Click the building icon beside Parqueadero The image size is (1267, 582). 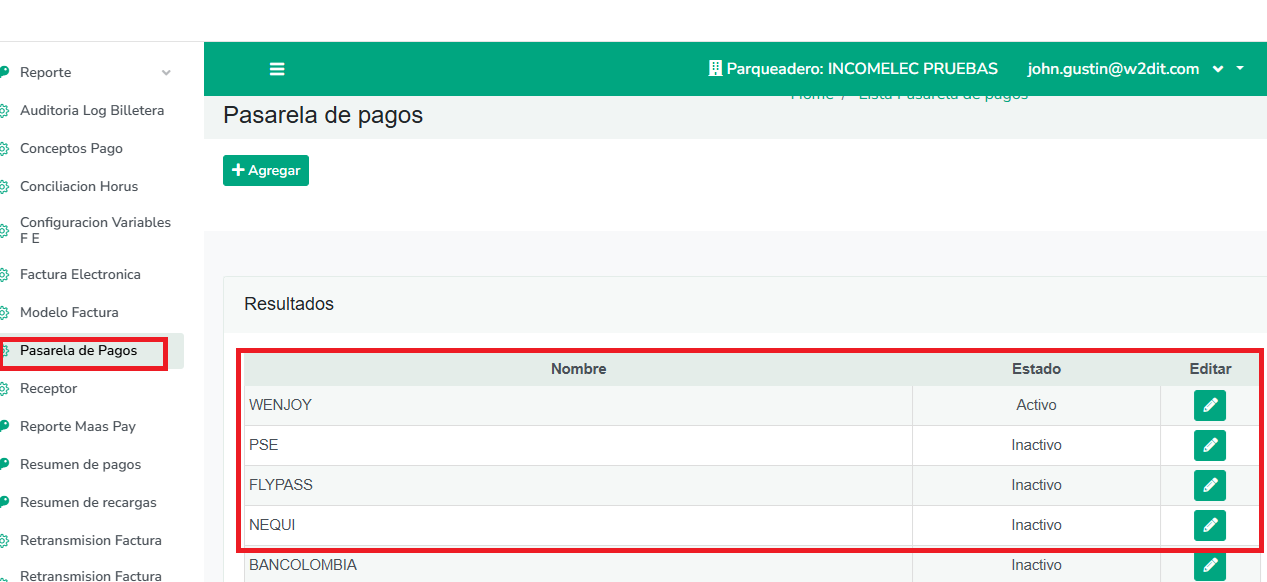pyautogui.click(x=714, y=69)
